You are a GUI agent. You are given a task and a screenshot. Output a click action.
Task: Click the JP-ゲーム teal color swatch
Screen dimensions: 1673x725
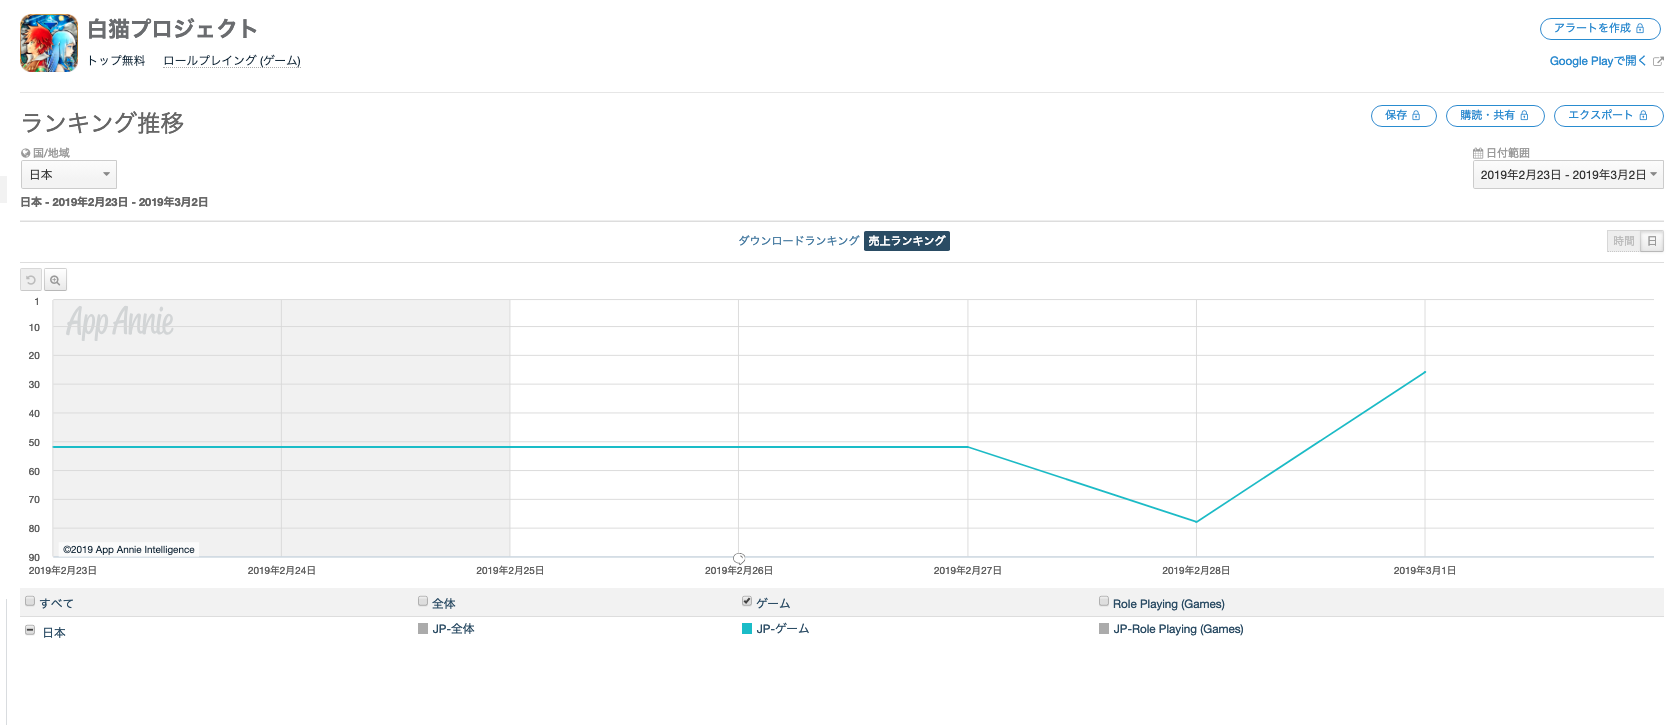tap(746, 629)
